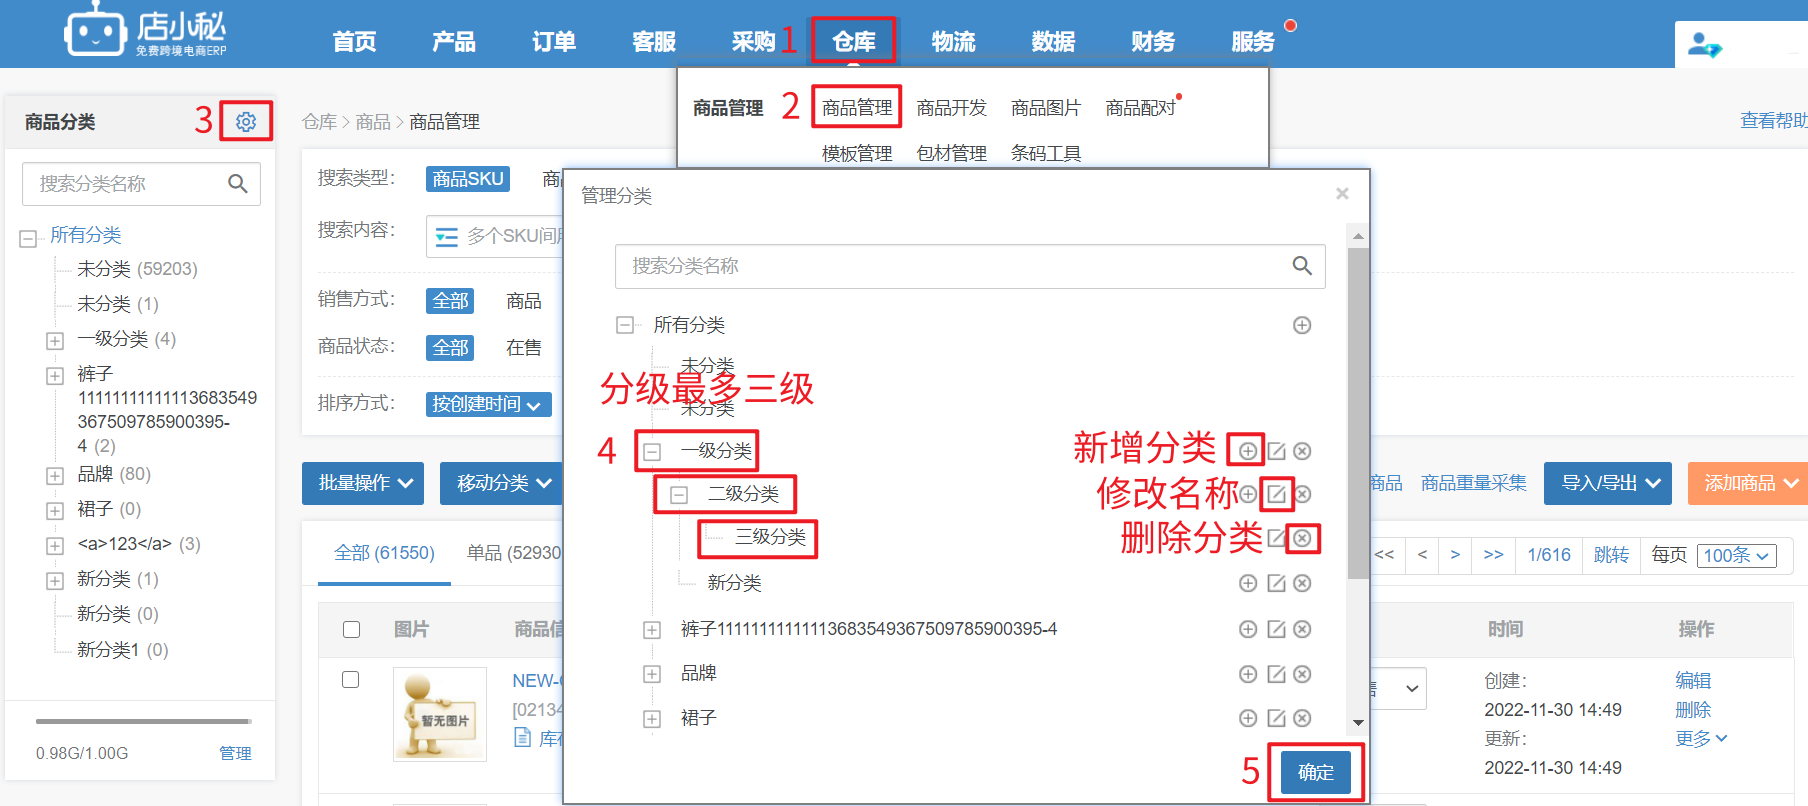The height and width of the screenshot is (806, 1808).
Task: Open the 仓库 top menu
Action: pyautogui.click(x=853, y=42)
